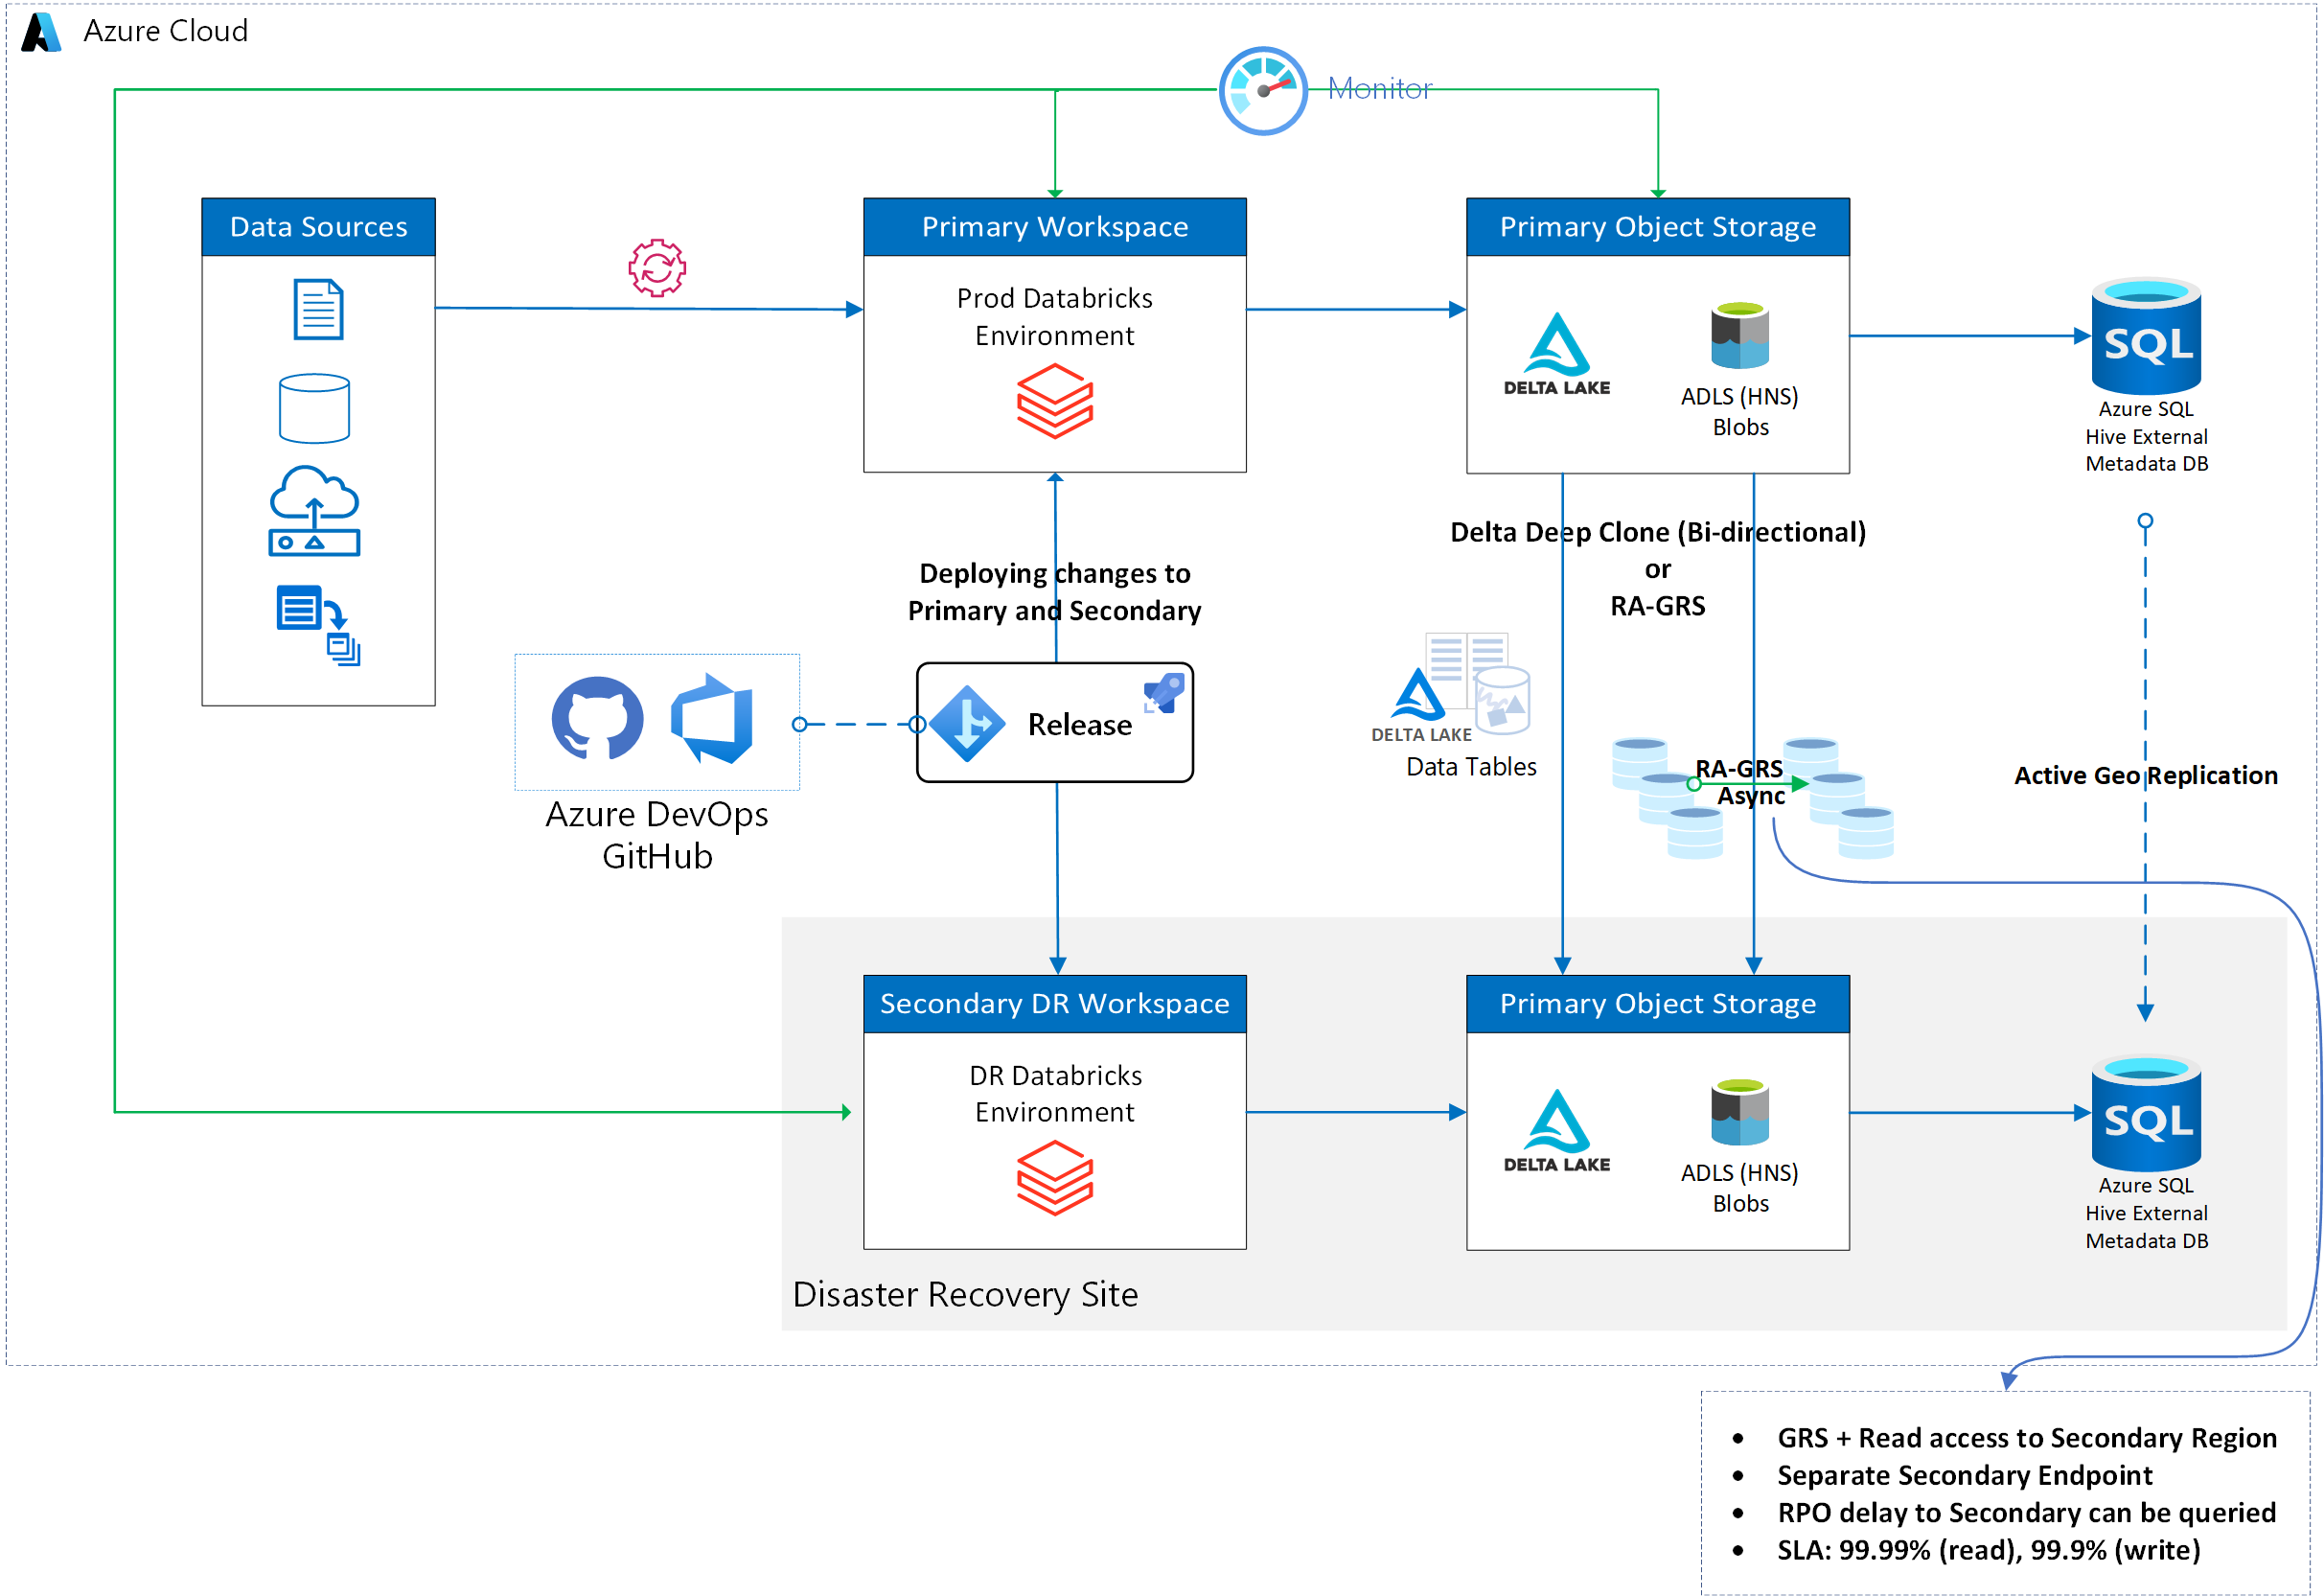The height and width of the screenshot is (1596, 2324).
Task: Select the Secondary DR Workspace header
Action: point(1054,1004)
